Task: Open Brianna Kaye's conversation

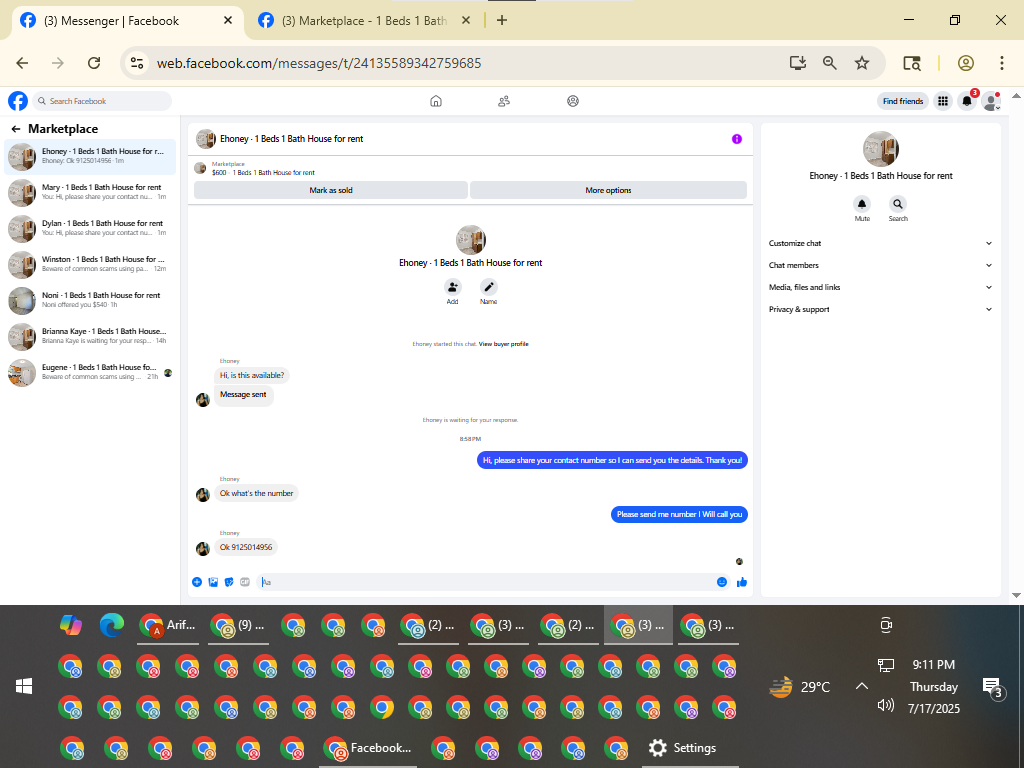Action: [x=90, y=336]
